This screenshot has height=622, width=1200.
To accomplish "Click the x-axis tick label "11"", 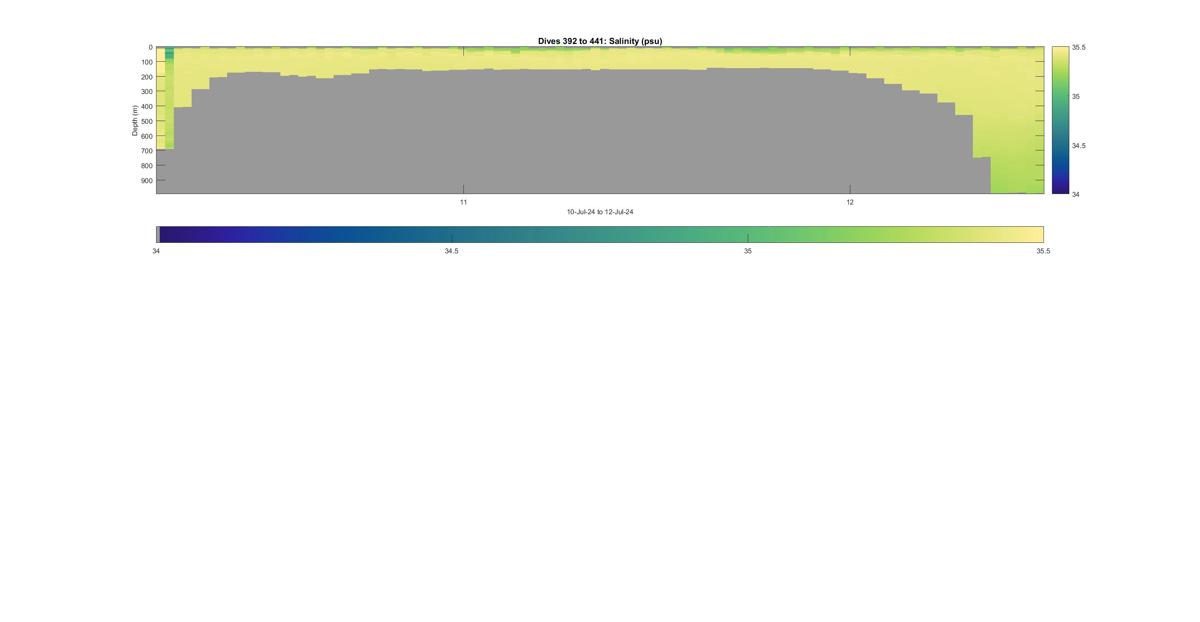I will point(463,202).
